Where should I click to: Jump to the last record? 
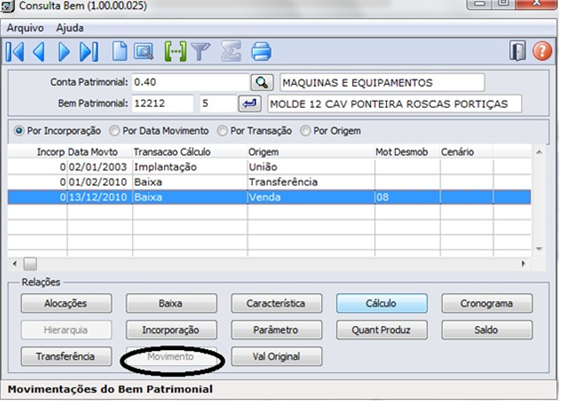tap(89, 52)
